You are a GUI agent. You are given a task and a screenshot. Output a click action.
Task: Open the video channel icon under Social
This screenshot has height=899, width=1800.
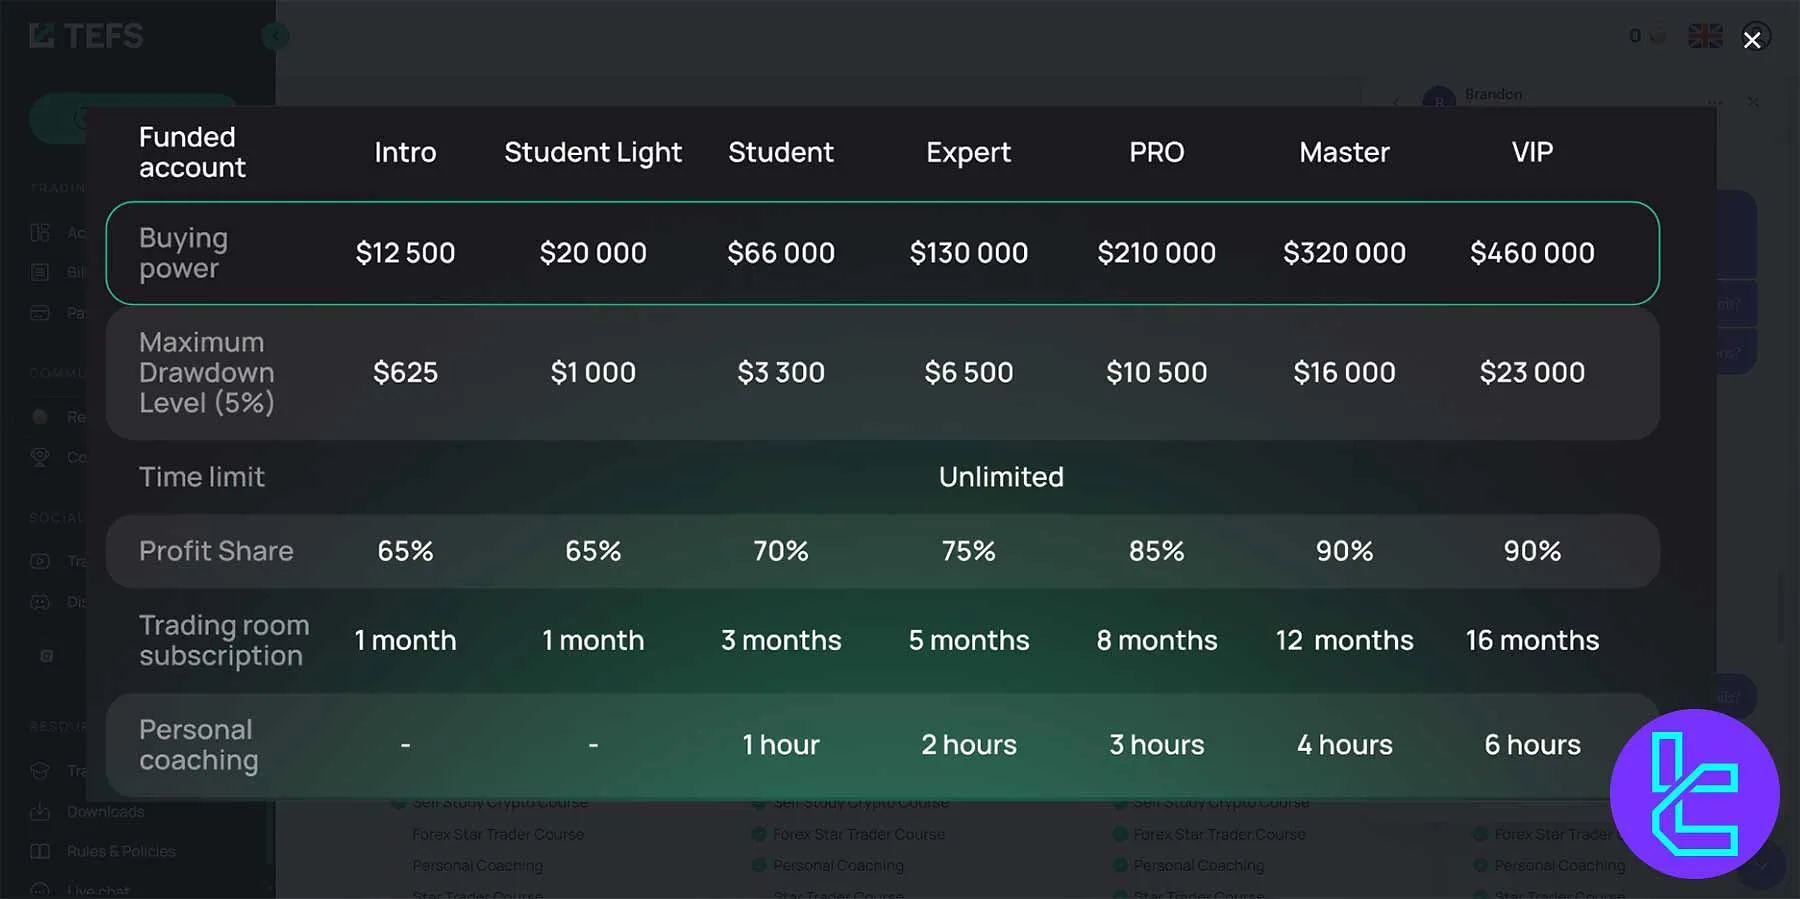[x=39, y=560]
